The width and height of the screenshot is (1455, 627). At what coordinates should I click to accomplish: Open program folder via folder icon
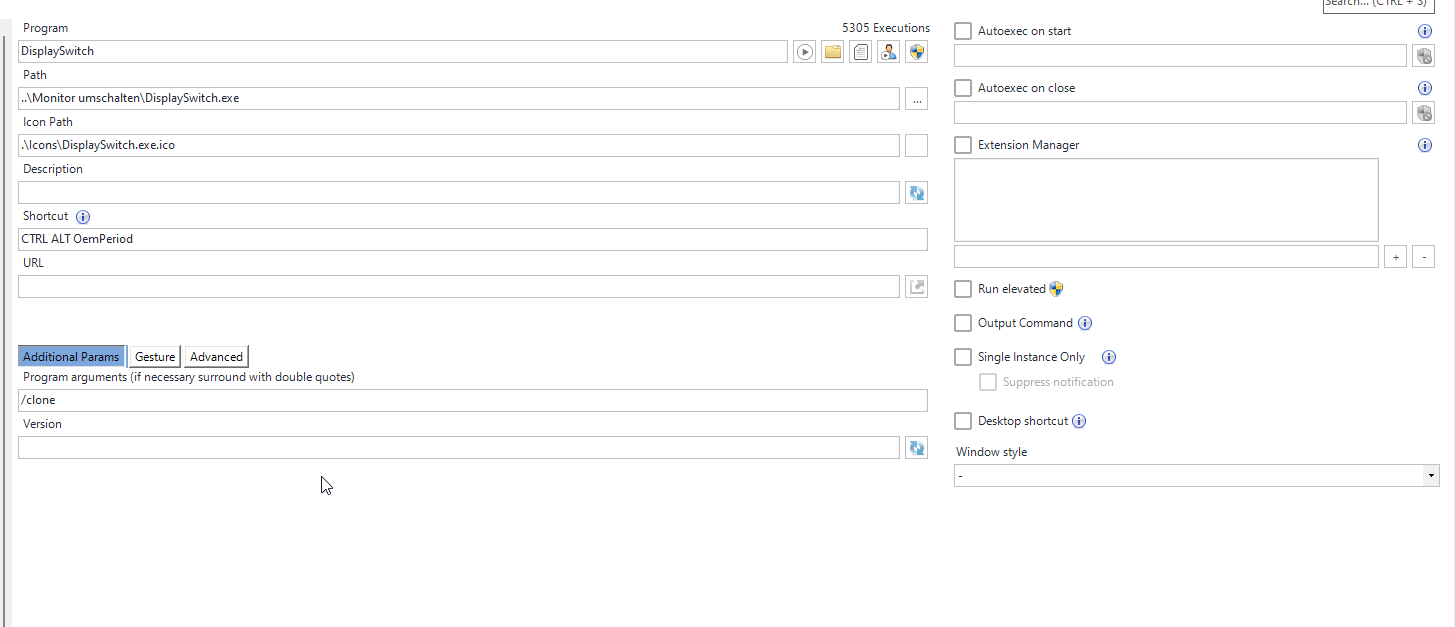(833, 52)
